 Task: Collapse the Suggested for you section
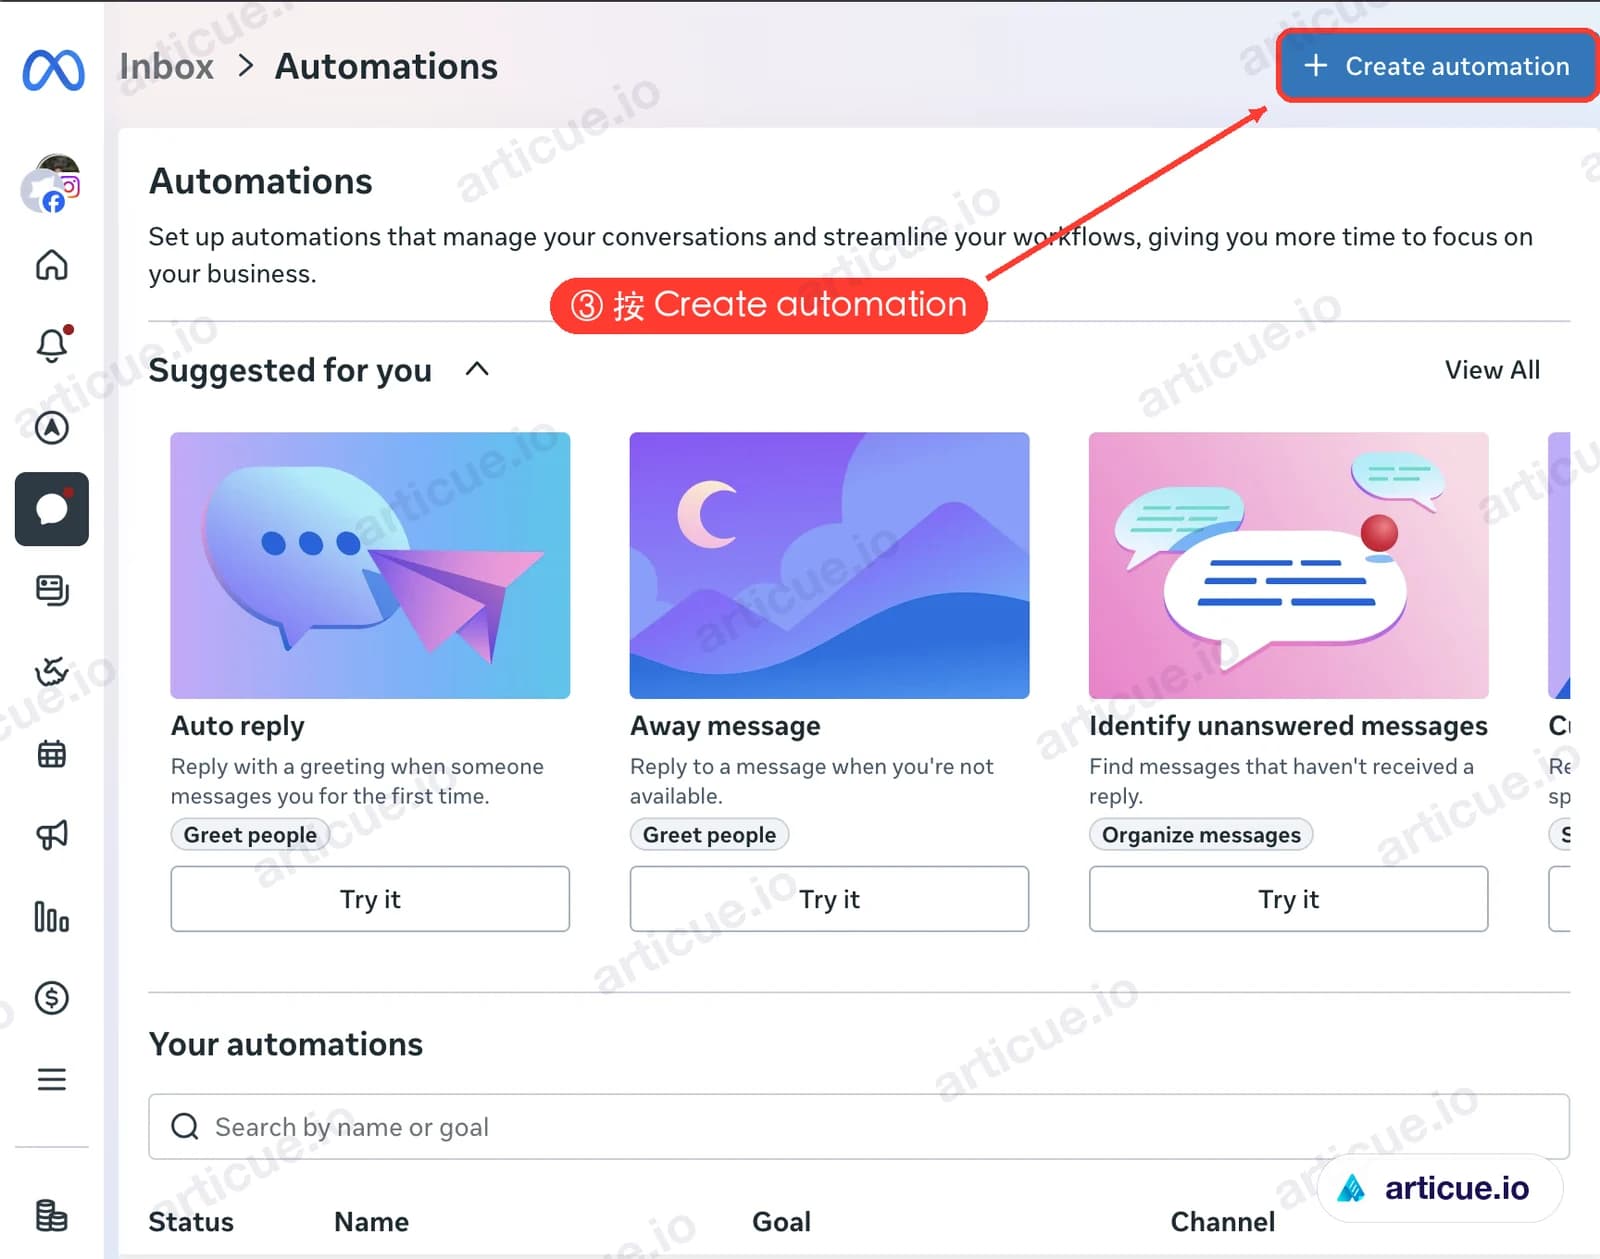(478, 369)
